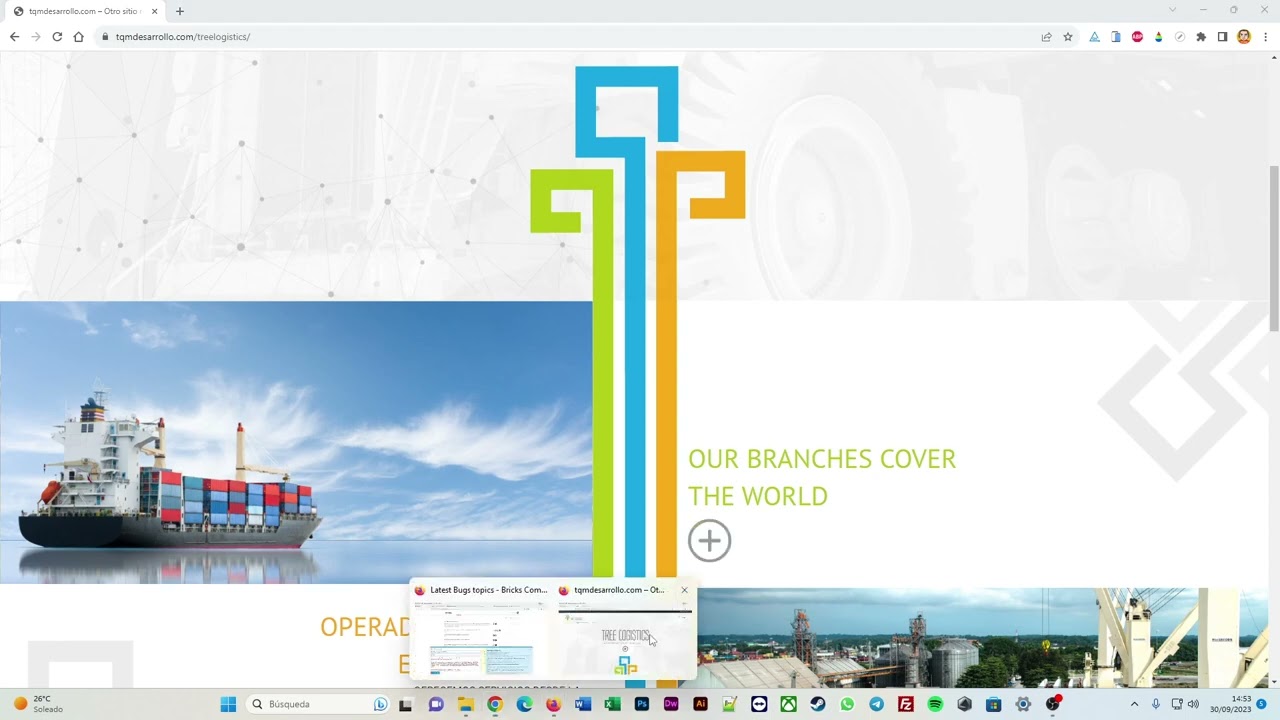Image resolution: width=1280 pixels, height=720 pixels.
Task: Launch Photoshop from the taskbar
Action: pyautogui.click(x=642, y=704)
